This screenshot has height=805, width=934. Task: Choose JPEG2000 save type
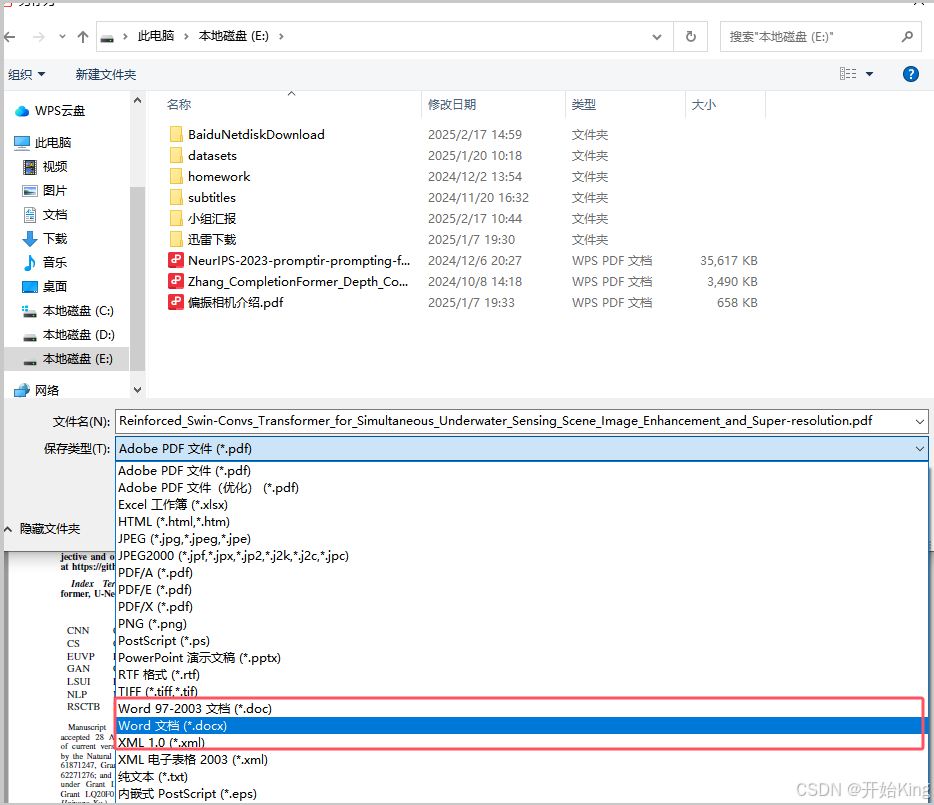521,556
